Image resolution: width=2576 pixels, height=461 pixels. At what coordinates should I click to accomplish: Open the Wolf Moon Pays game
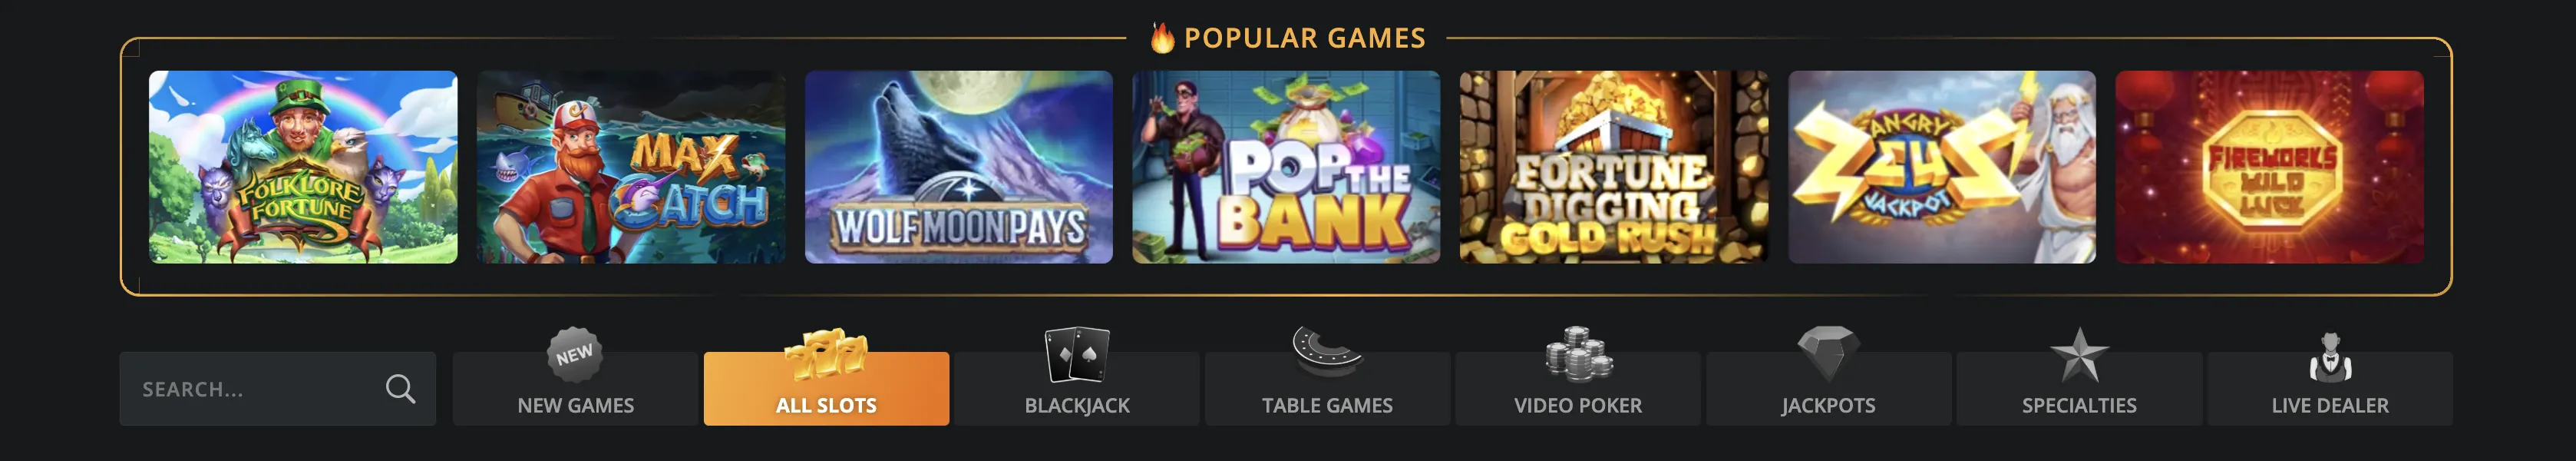(x=959, y=167)
